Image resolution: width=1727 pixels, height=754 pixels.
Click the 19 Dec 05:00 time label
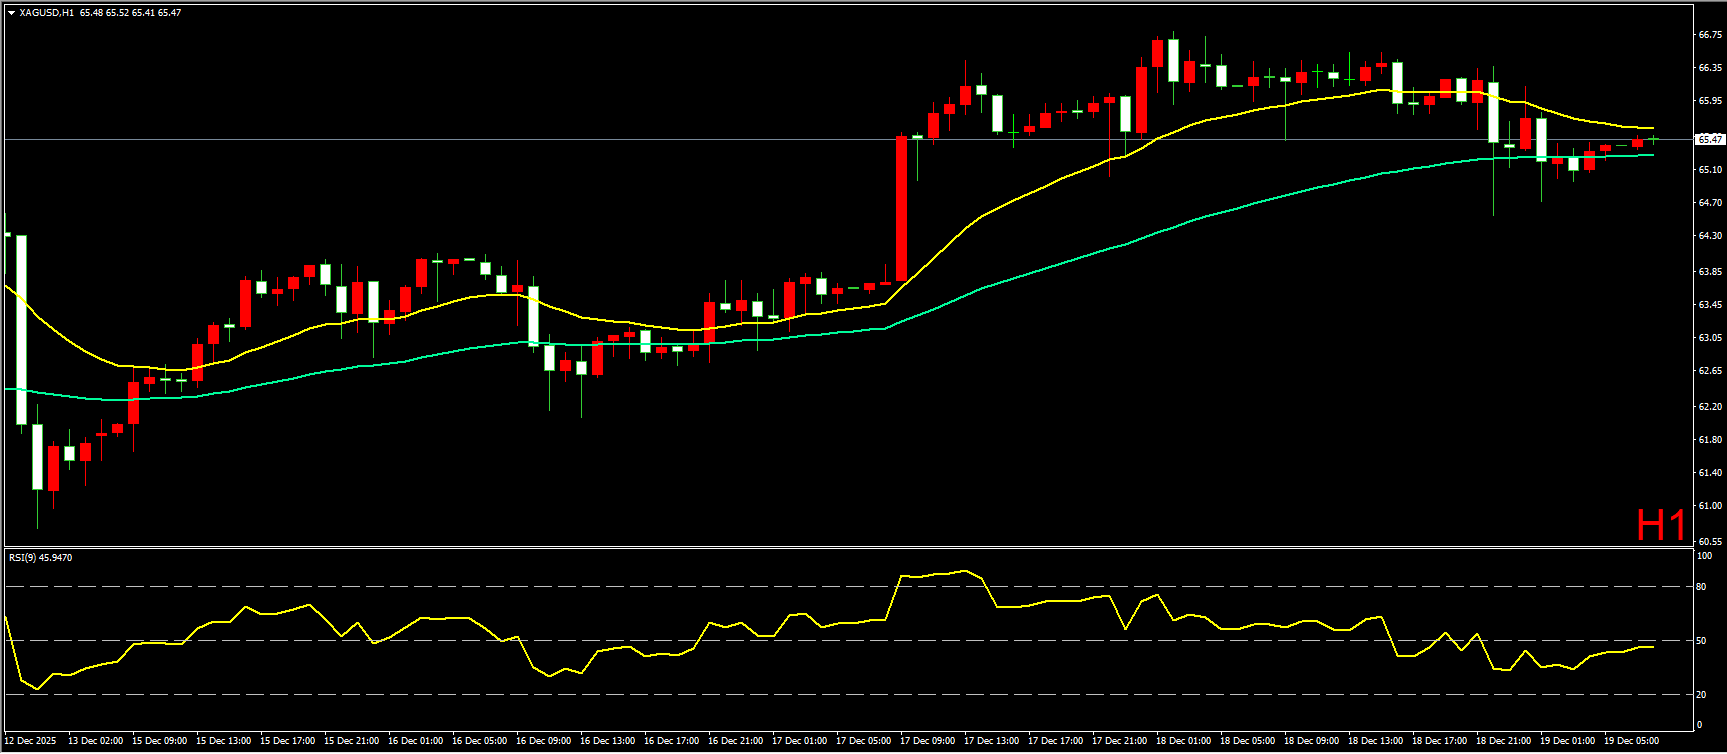pos(1631,741)
